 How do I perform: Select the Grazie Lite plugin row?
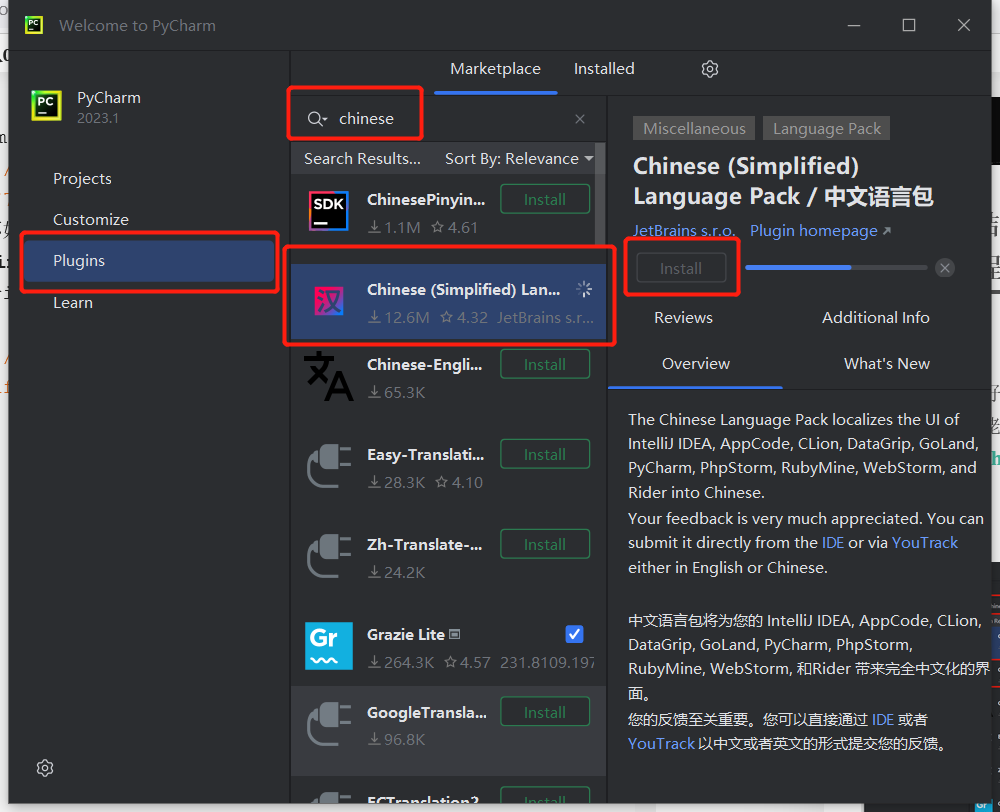click(x=449, y=647)
